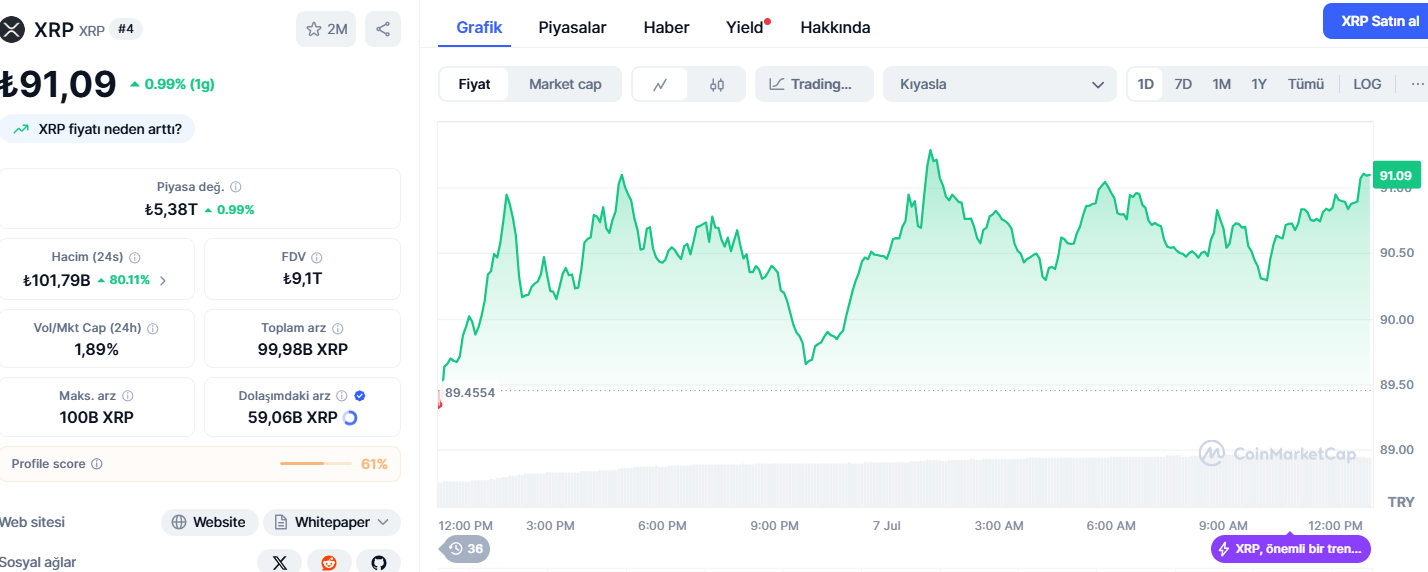The image size is (1428, 572).
Task: Select the 1Y time range
Action: [x=1259, y=84]
